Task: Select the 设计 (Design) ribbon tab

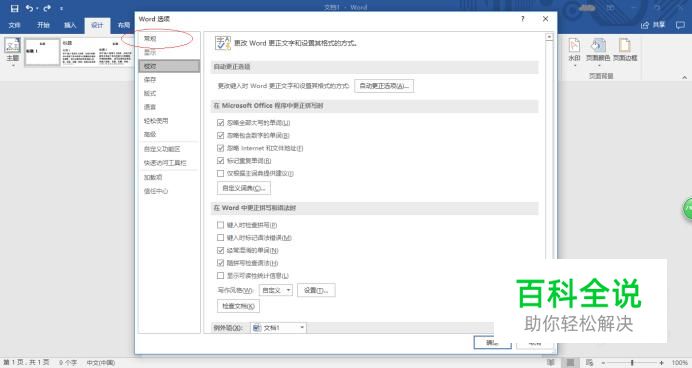Action: pos(97,25)
